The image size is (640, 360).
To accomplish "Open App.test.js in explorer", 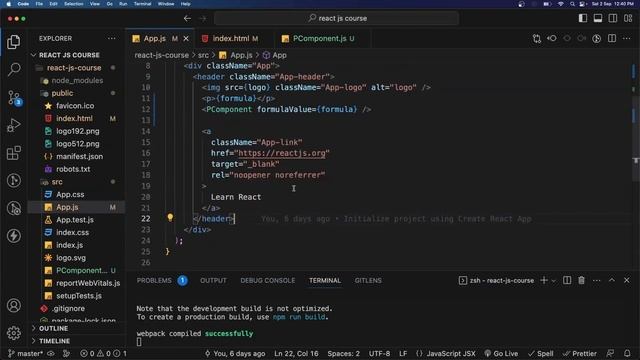I will tap(75, 220).
